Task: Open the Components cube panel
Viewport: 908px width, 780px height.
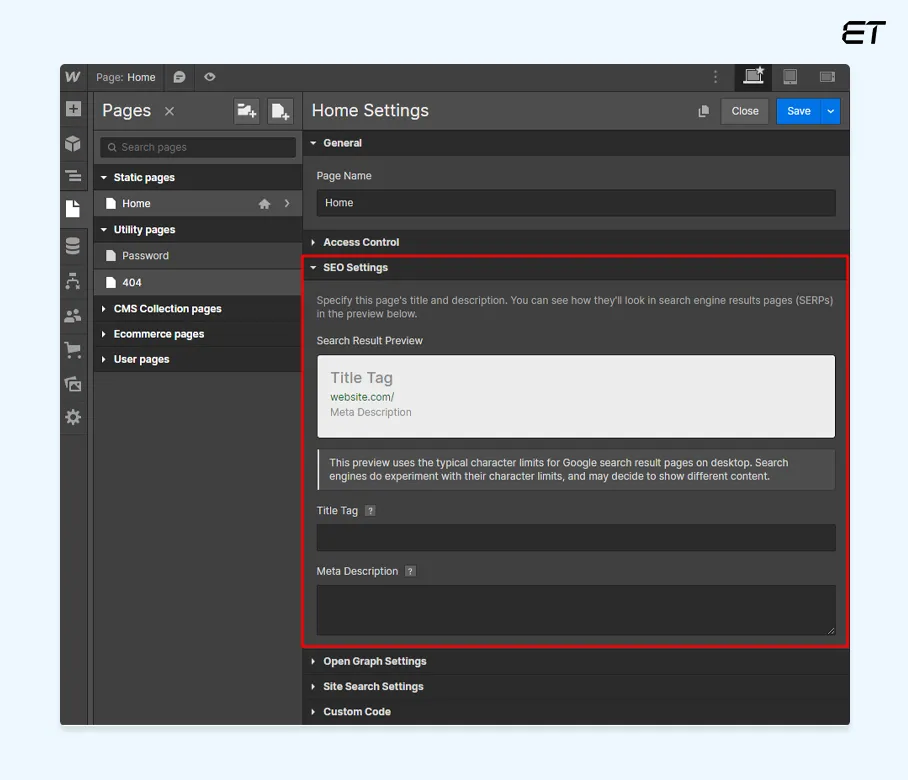Action: (73, 143)
